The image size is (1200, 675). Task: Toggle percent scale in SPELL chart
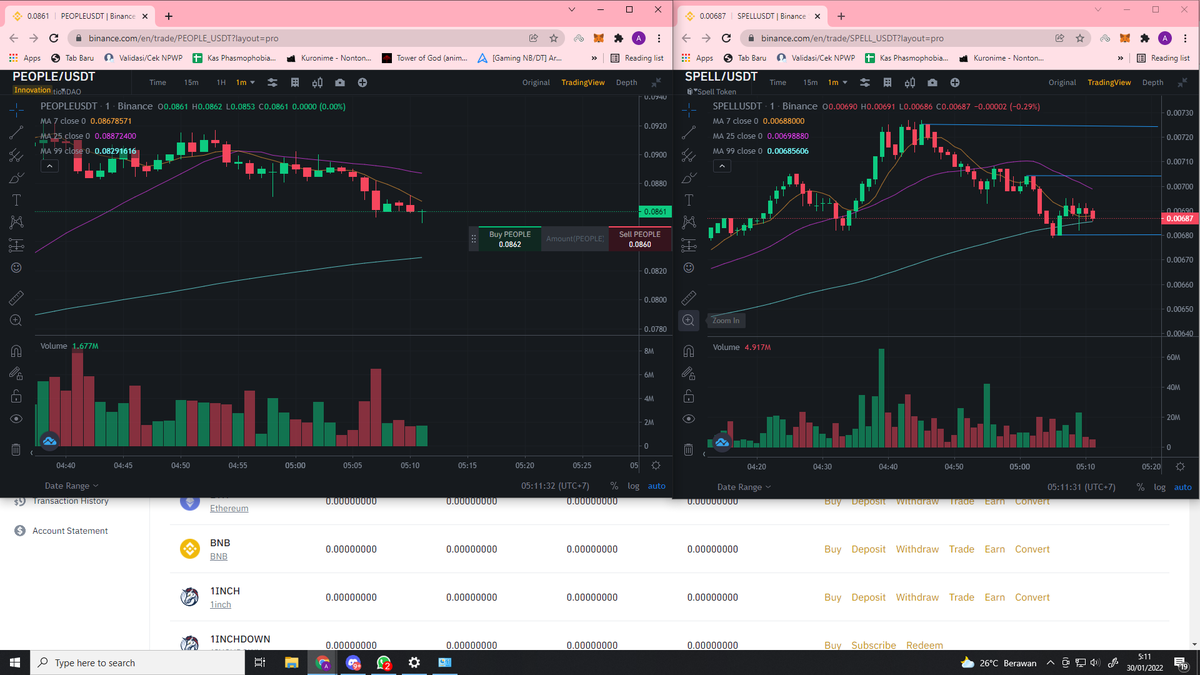point(1141,487)
